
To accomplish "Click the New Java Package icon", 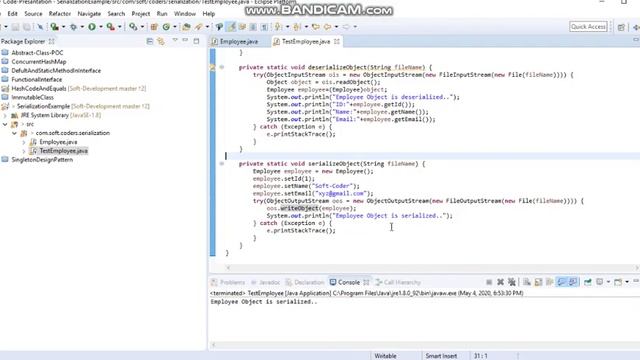I will [154, 27].
